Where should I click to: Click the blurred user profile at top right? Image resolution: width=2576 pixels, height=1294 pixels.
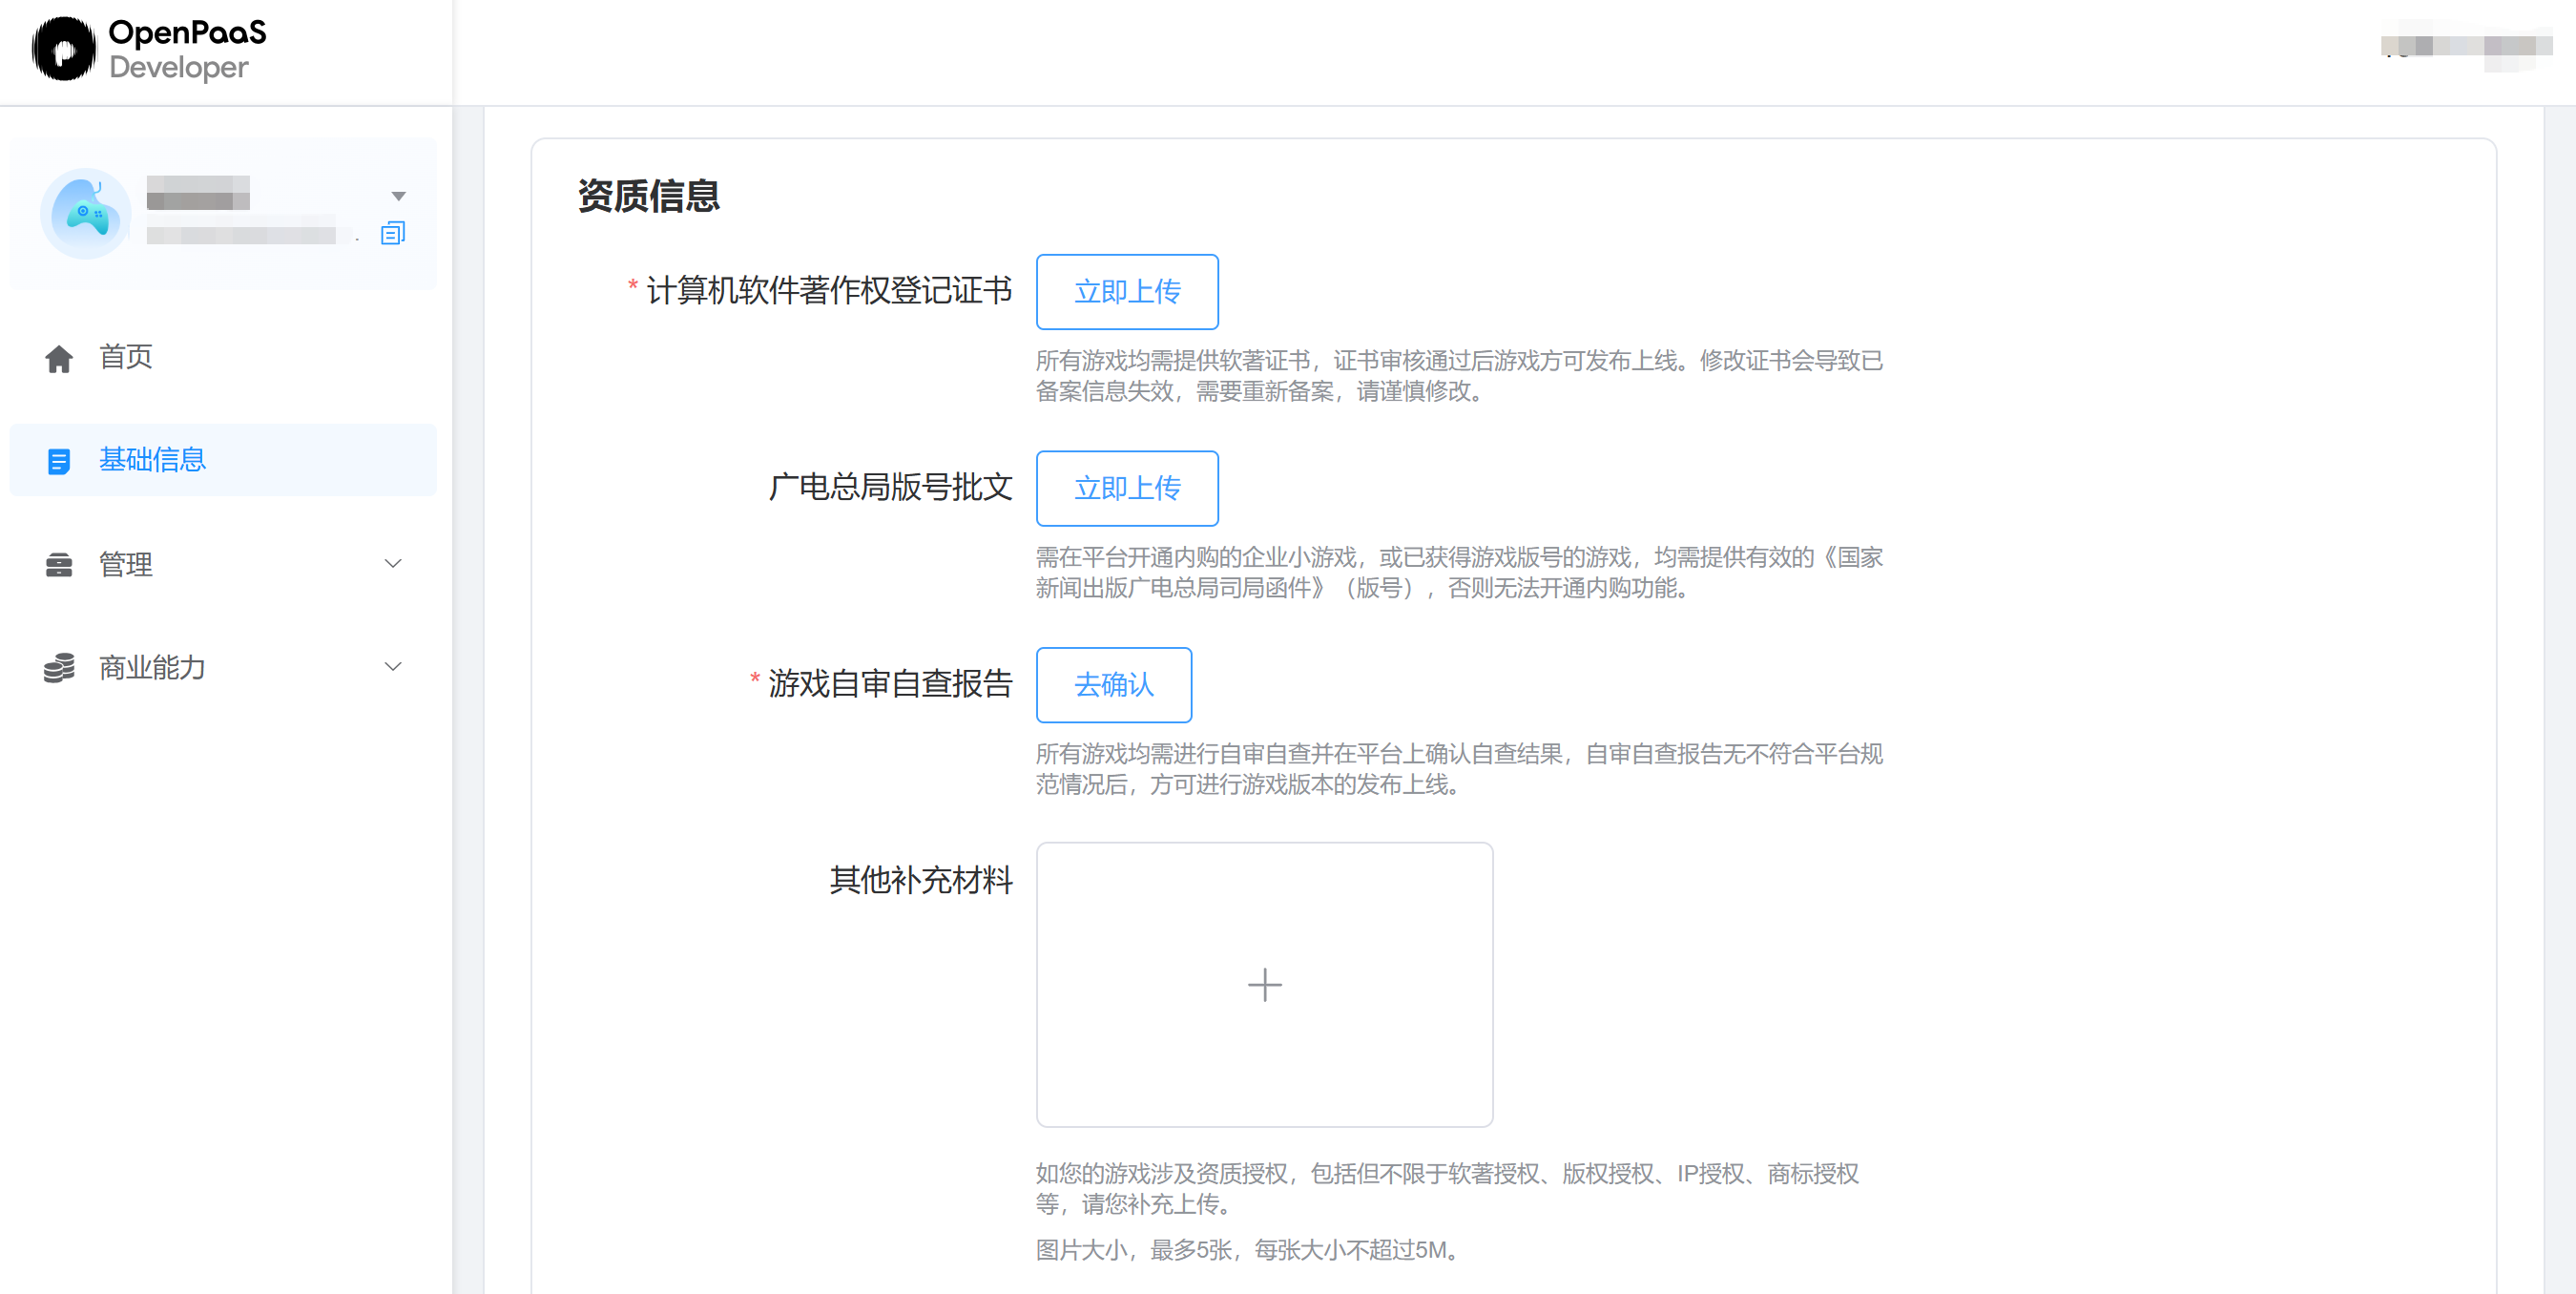click(2465, 46)
